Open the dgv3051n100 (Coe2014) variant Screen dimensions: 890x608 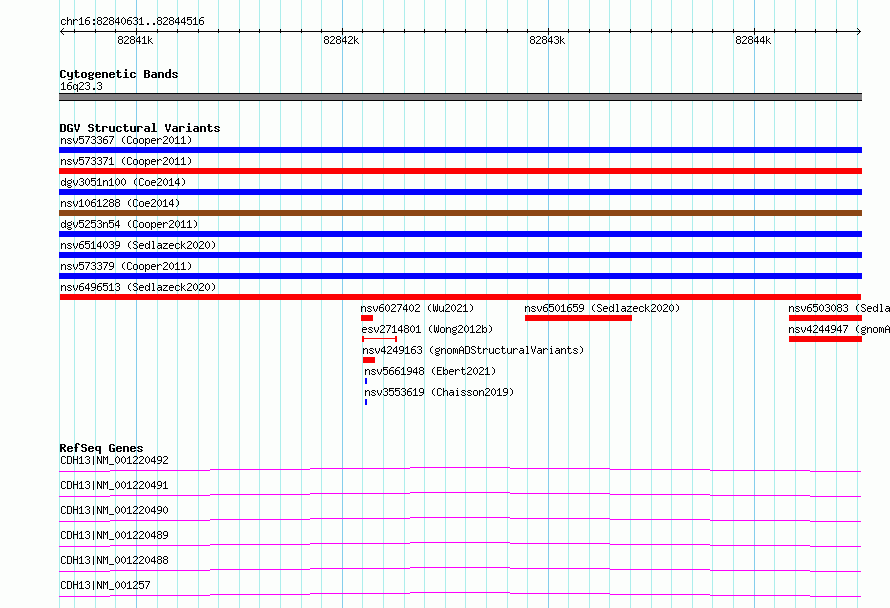(123, 182)
